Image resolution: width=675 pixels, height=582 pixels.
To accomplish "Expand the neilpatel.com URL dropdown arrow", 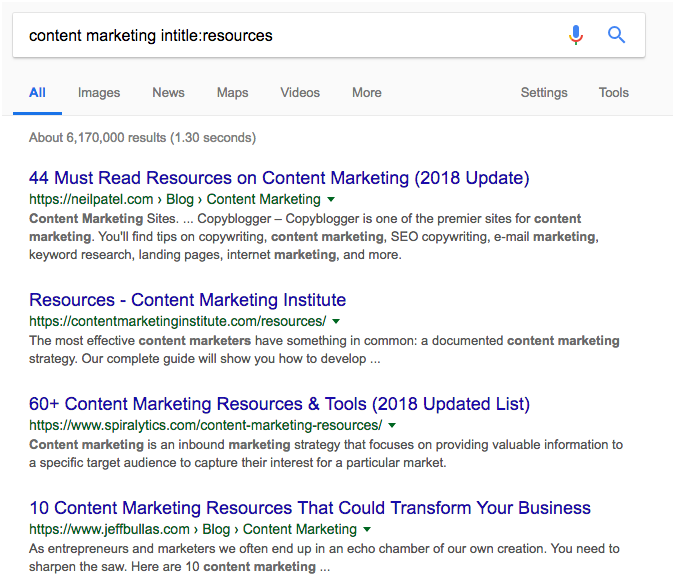I will (331, 200).
